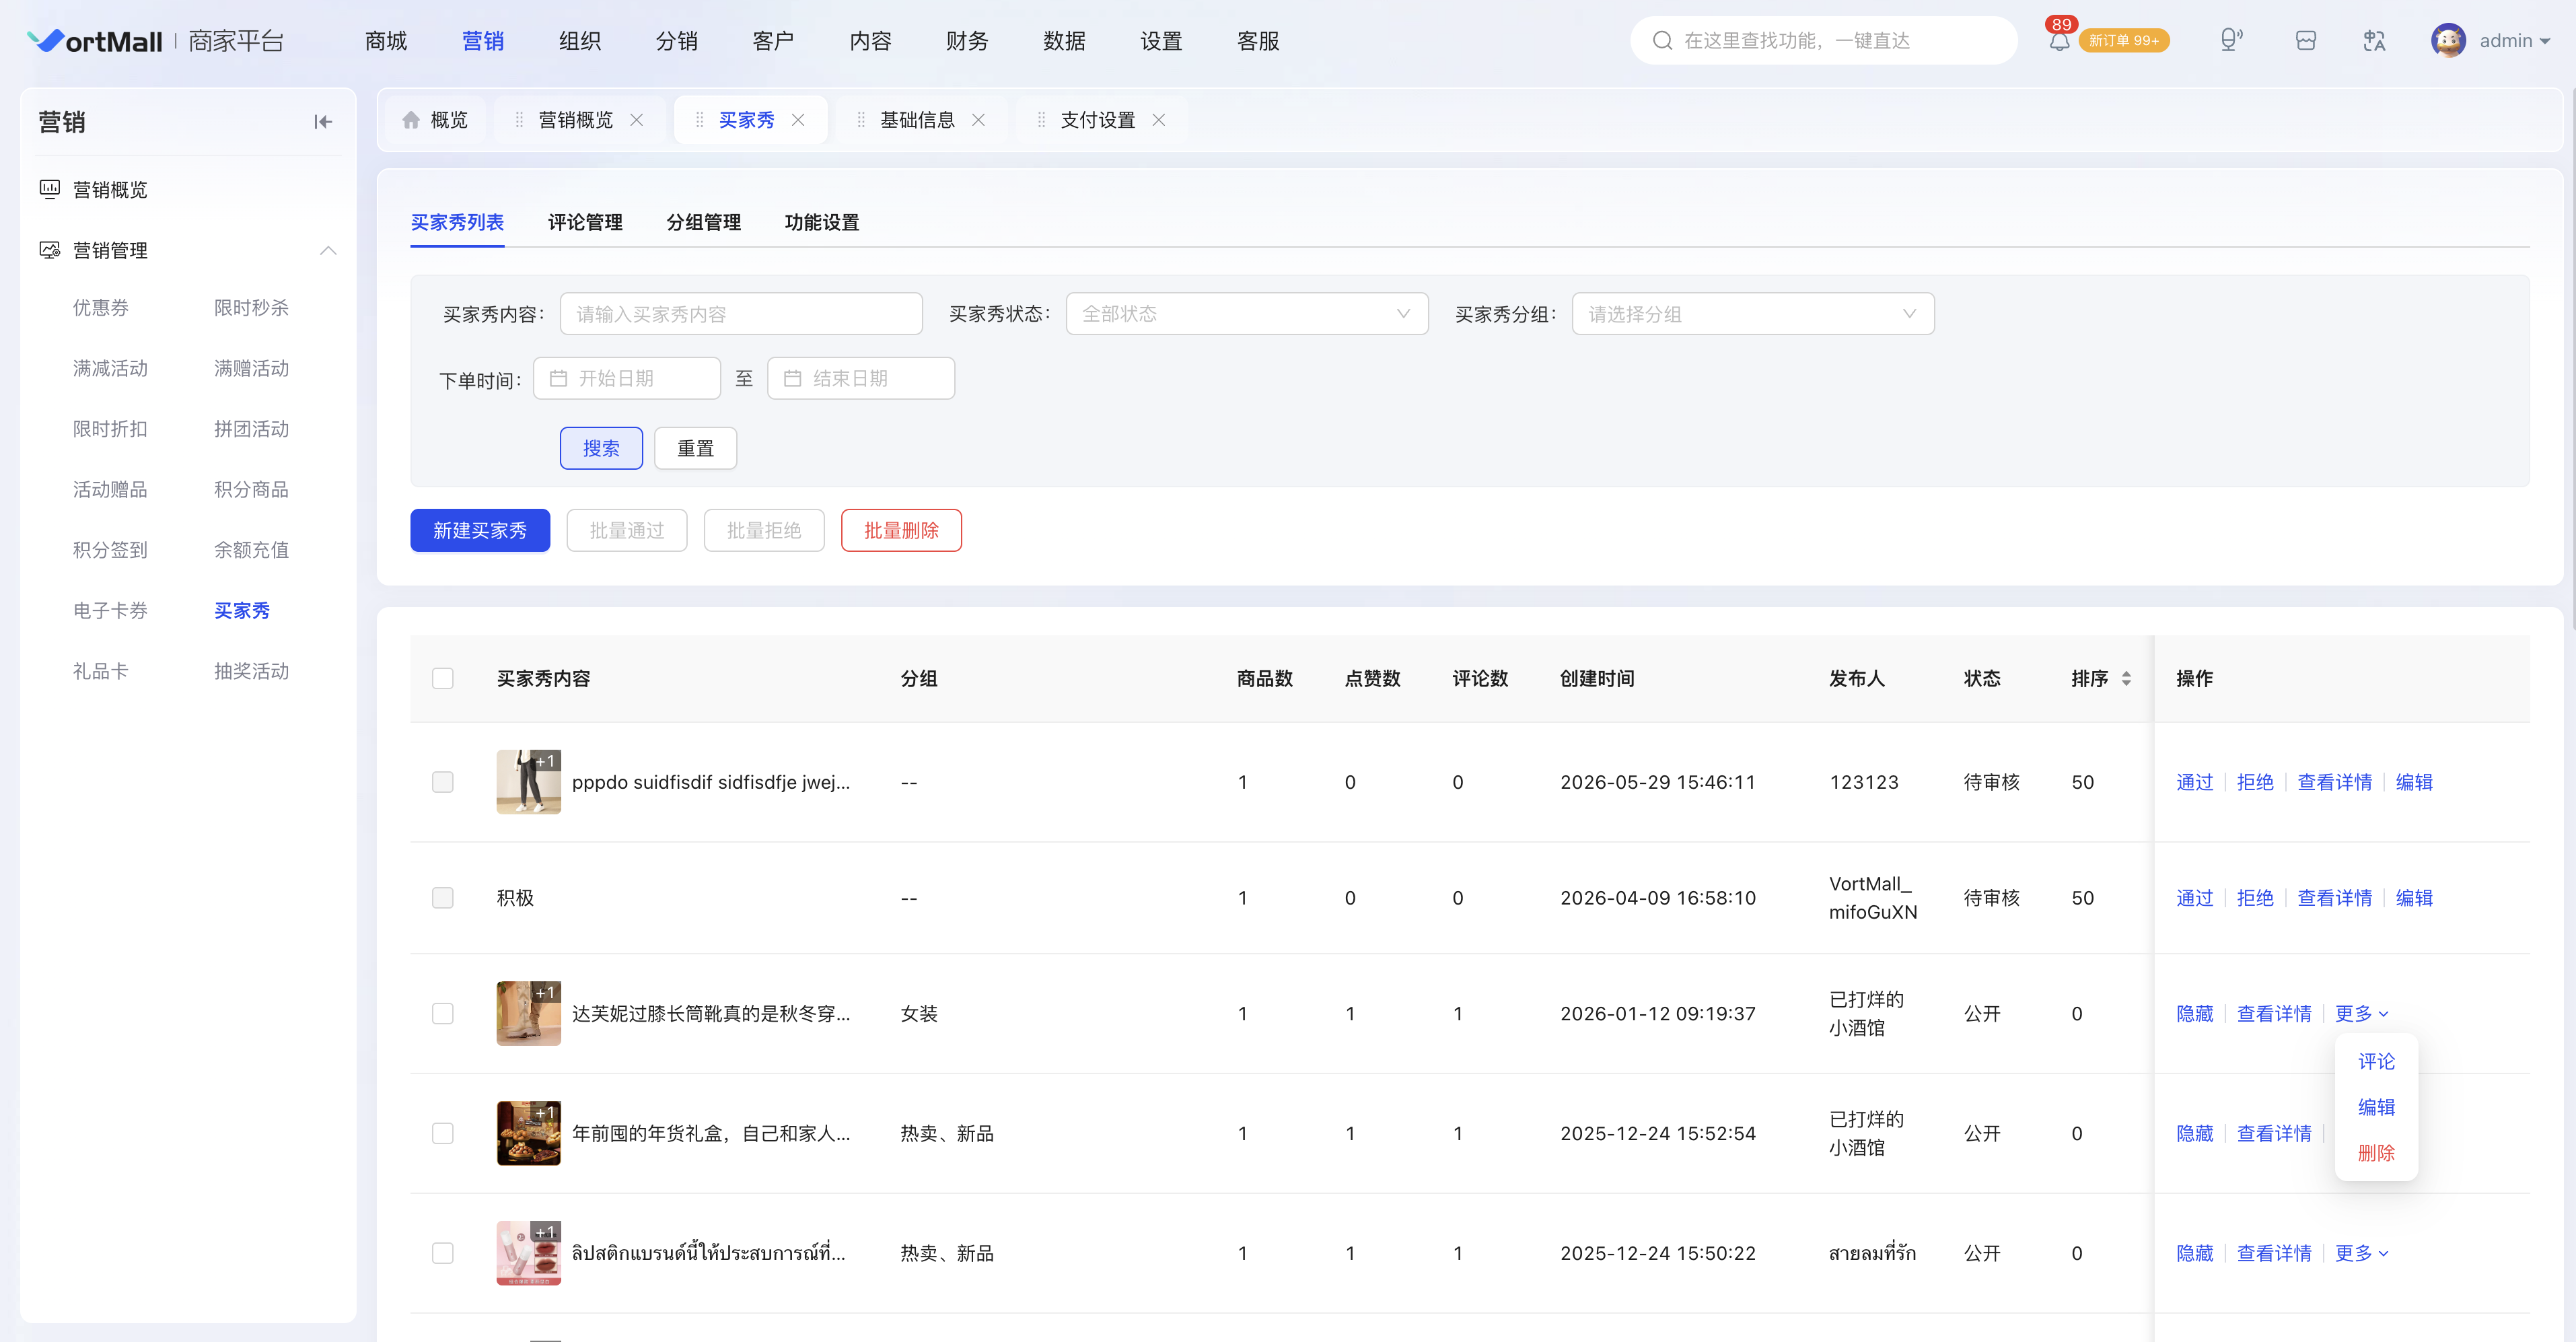Click the 新建买家秀 button
Image resolution: width=2576 pixels, height=1342 pixels.
tap(480, 531)
